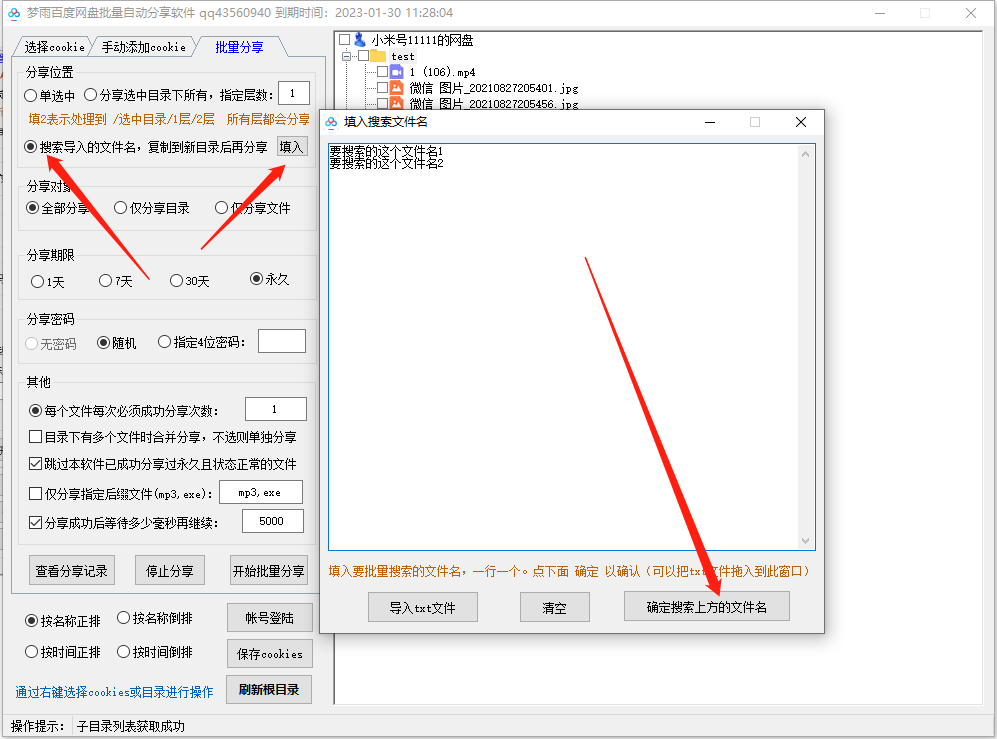Check the checkbox next to the test folder

point(363,56)
